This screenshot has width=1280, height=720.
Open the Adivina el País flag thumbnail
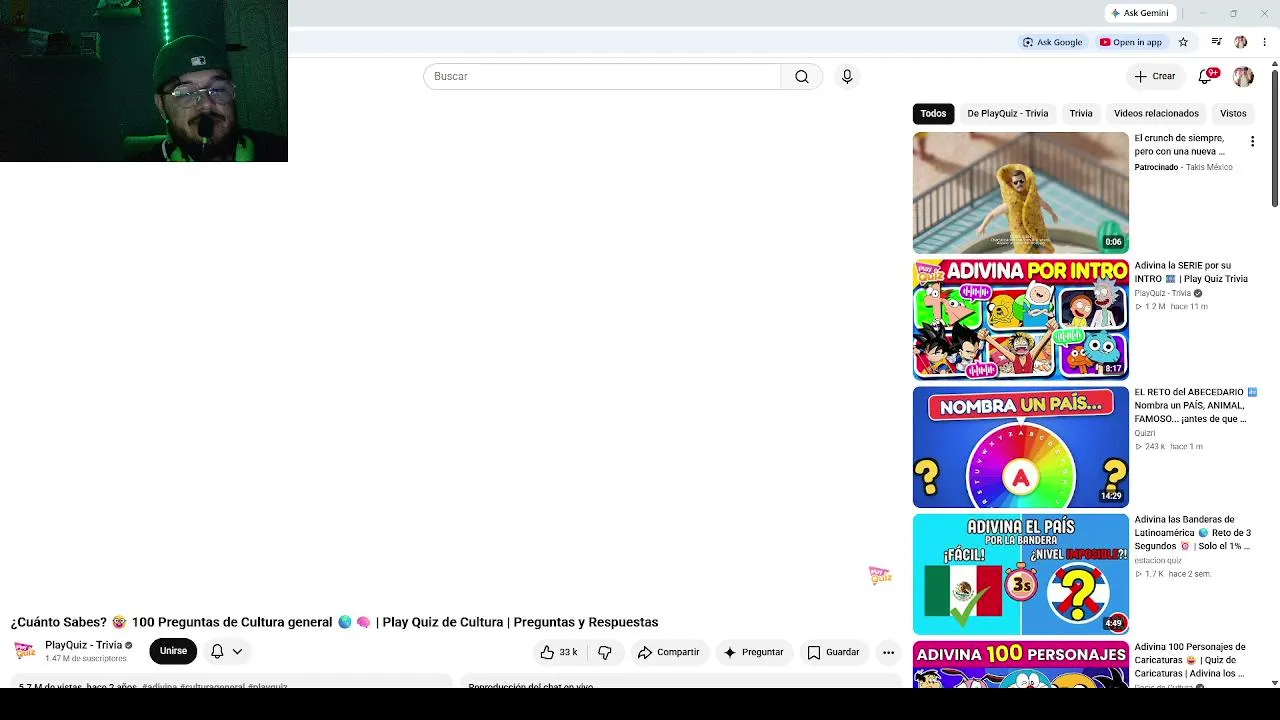(1021, 574)
